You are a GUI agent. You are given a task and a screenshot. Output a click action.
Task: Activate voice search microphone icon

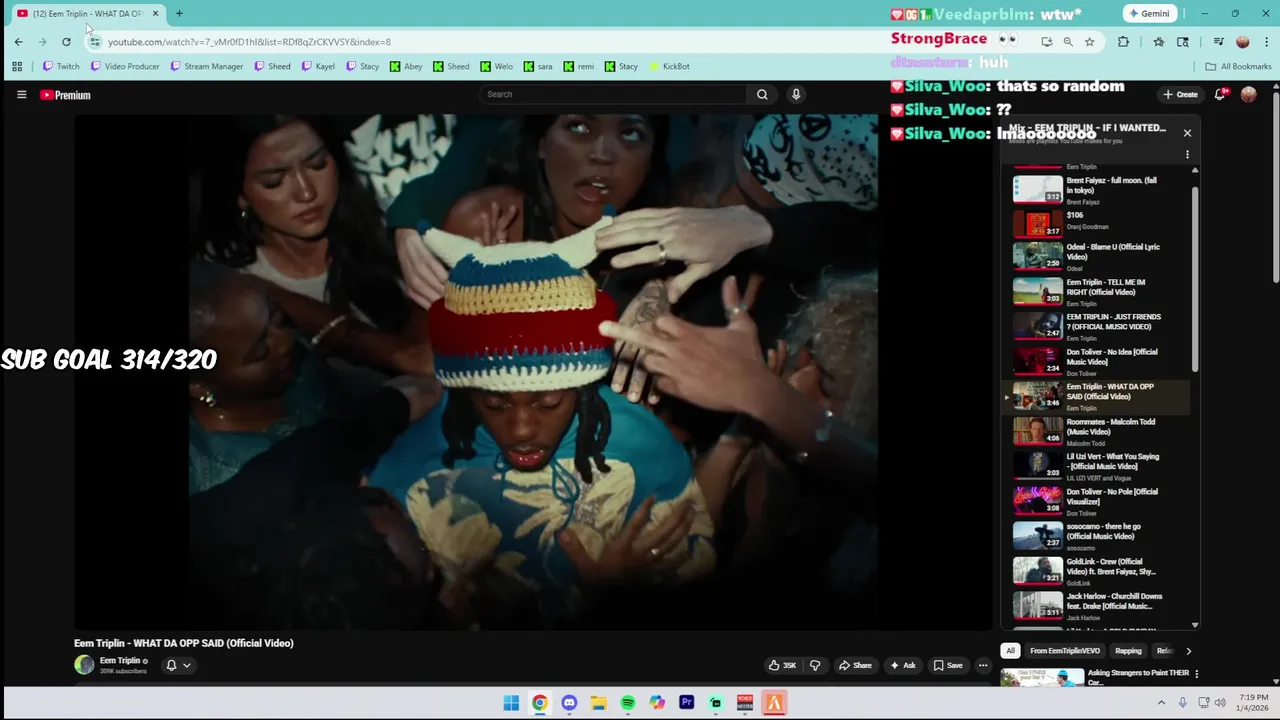click(x=796, y=94)
